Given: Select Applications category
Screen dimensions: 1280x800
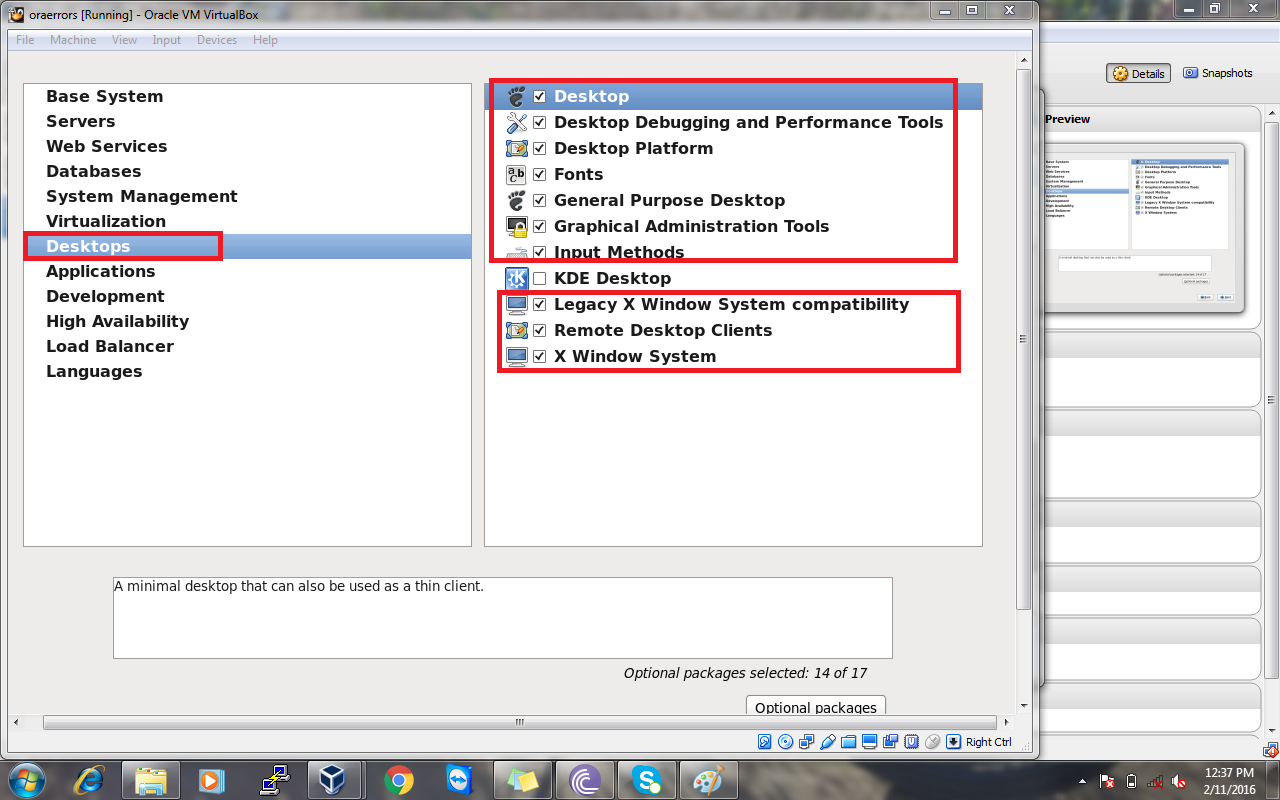Looking at the screenshot, I should (x=100, y=271).
